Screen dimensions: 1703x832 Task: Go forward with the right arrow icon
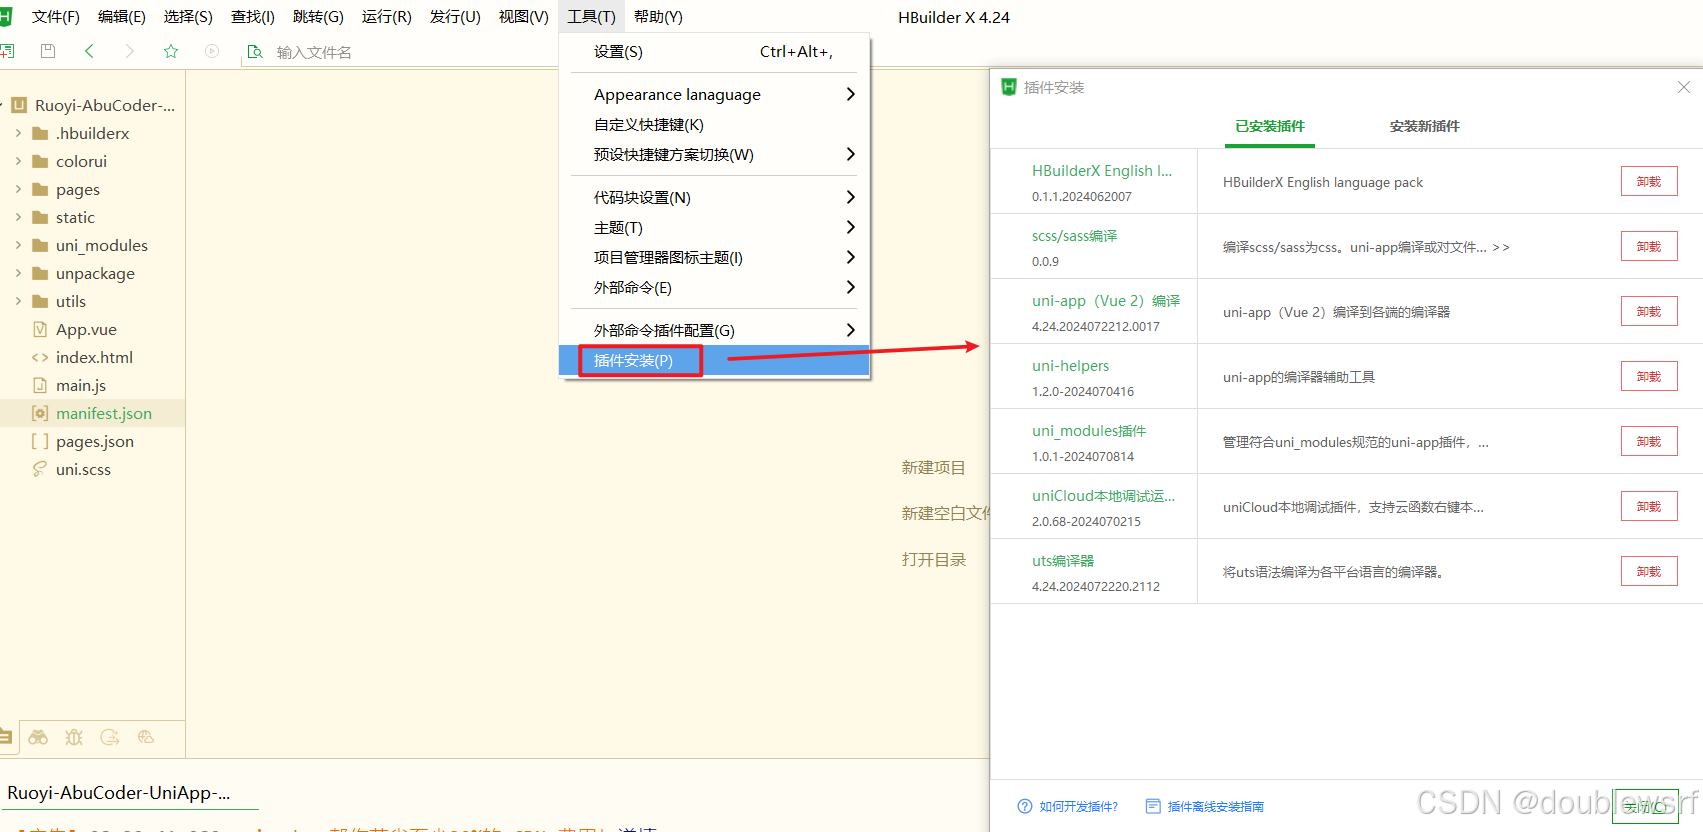point(129,51)
